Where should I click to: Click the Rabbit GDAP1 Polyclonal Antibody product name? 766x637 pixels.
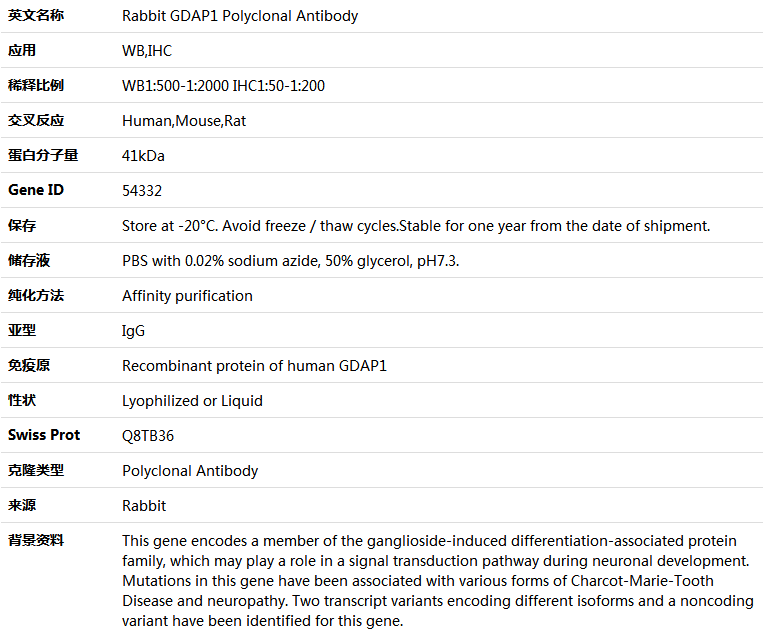(240, 16)
